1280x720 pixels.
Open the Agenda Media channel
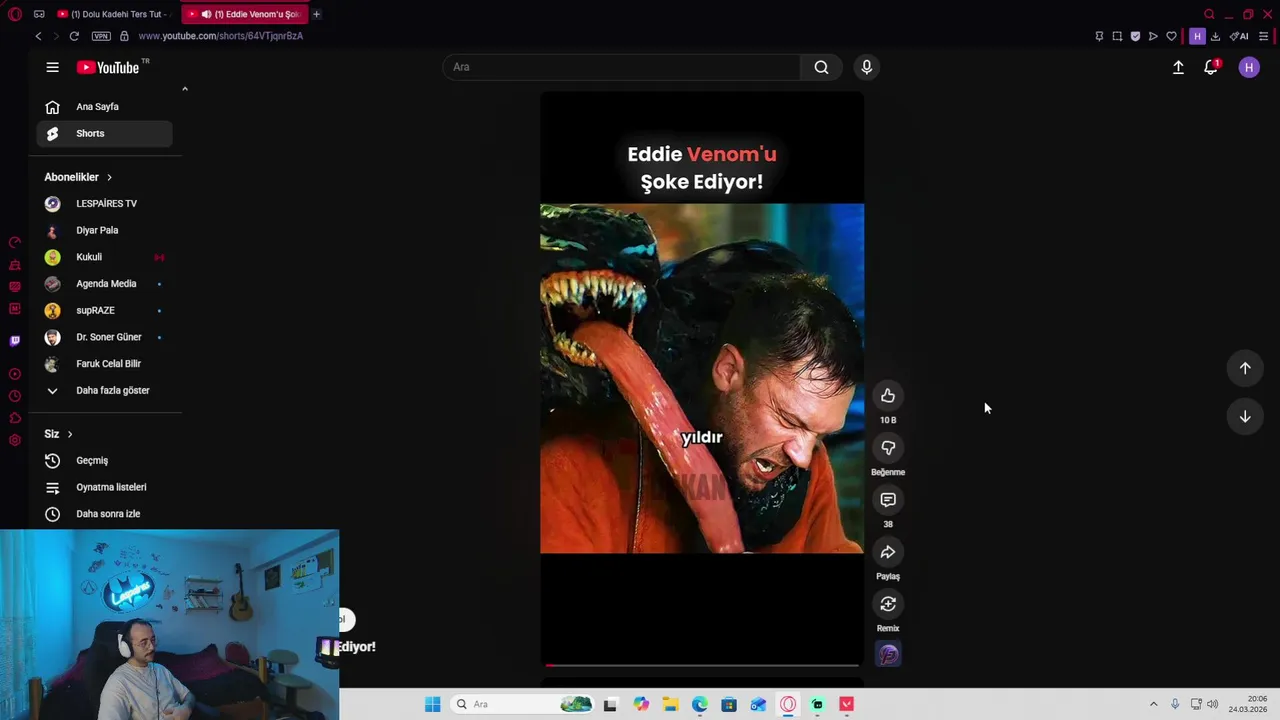click(104, 284)
